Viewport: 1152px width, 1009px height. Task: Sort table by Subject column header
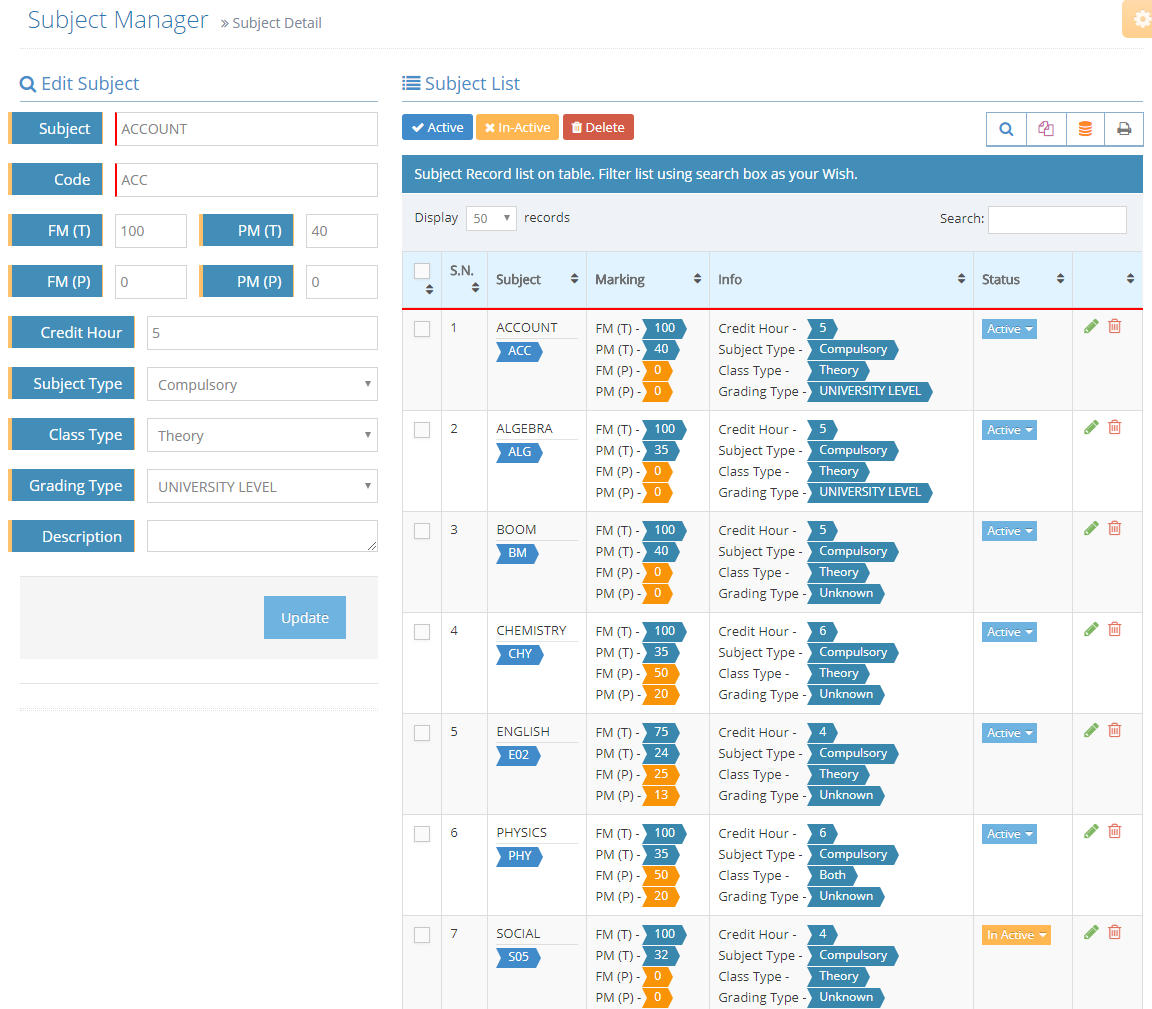536,280
